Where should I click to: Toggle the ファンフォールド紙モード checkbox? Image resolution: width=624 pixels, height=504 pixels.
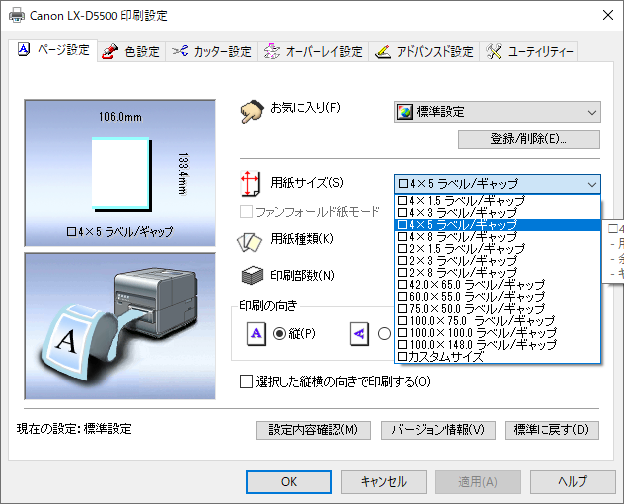pos(246,211)
